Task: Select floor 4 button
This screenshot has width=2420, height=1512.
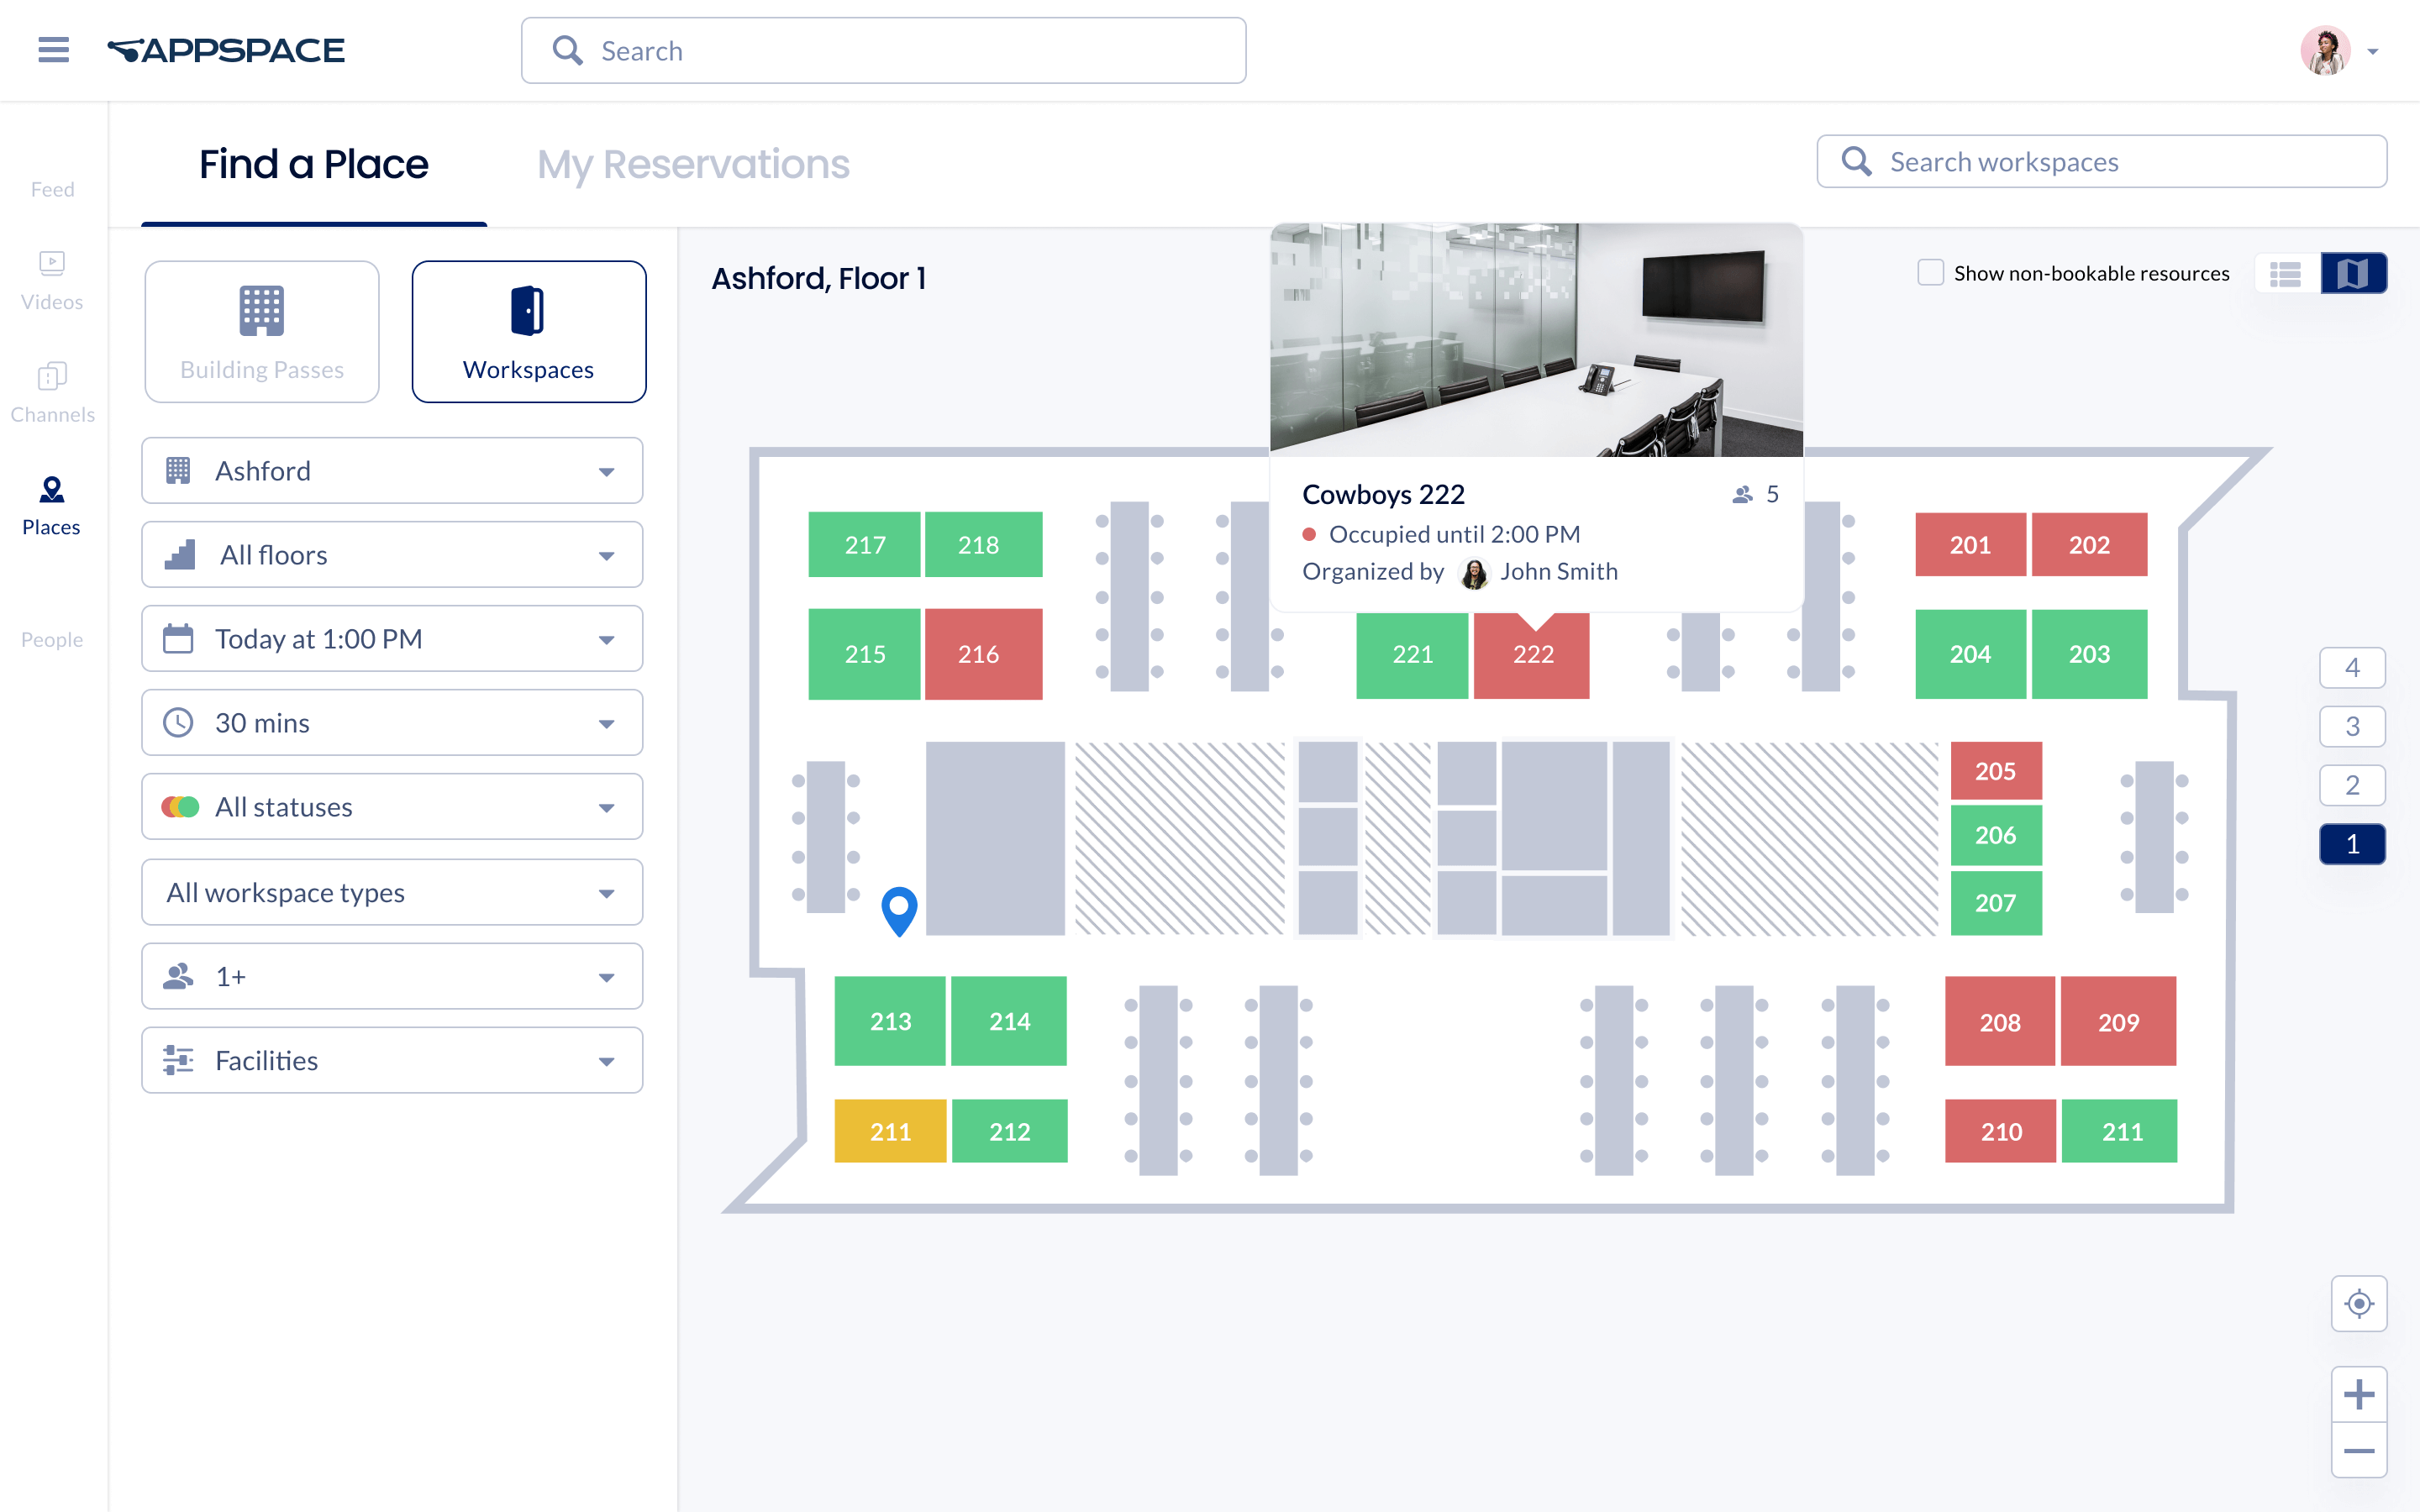Action: tap(2352, 668)
